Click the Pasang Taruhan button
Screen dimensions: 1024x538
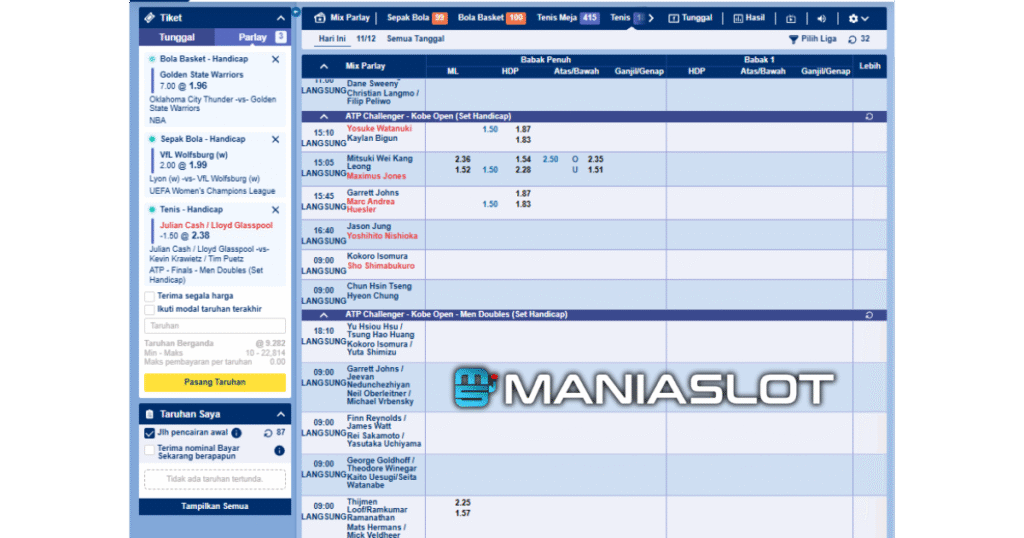point(214,382)
